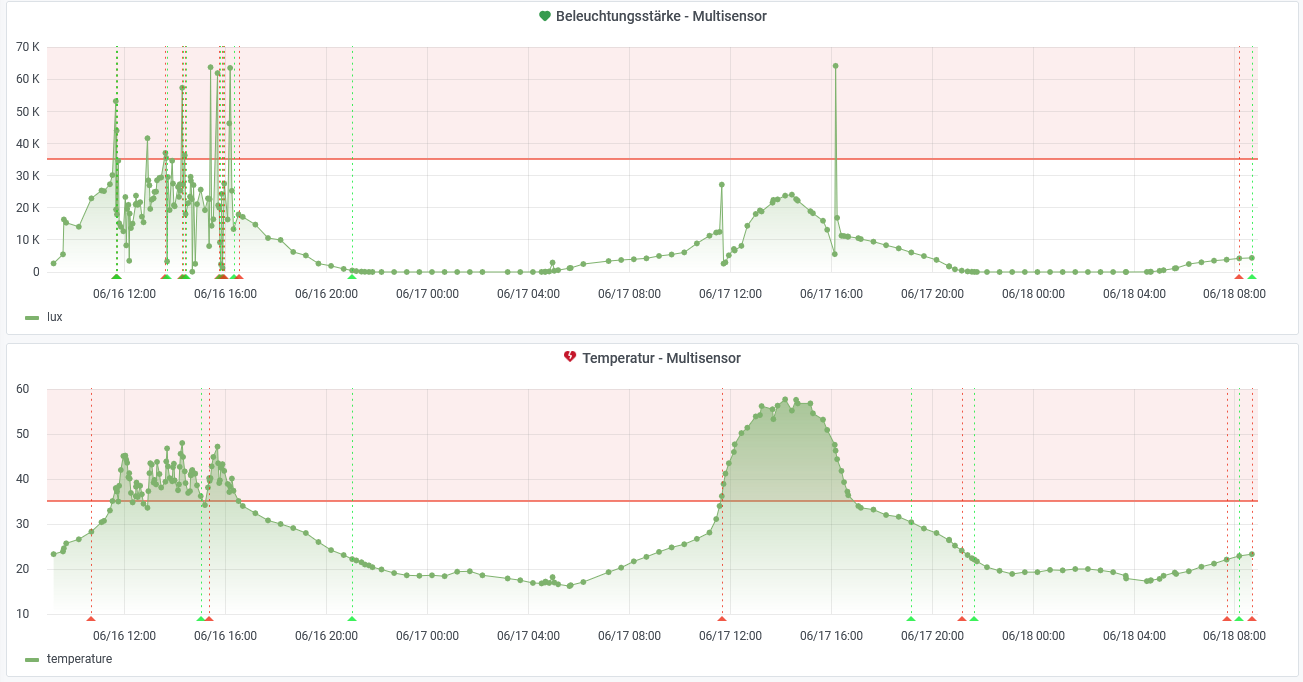Image resolution: width=1303 pixels, height=682 pixels.
Task: Click the 06/17 00:00 x-axis label in lux panel
Action: 428,294
